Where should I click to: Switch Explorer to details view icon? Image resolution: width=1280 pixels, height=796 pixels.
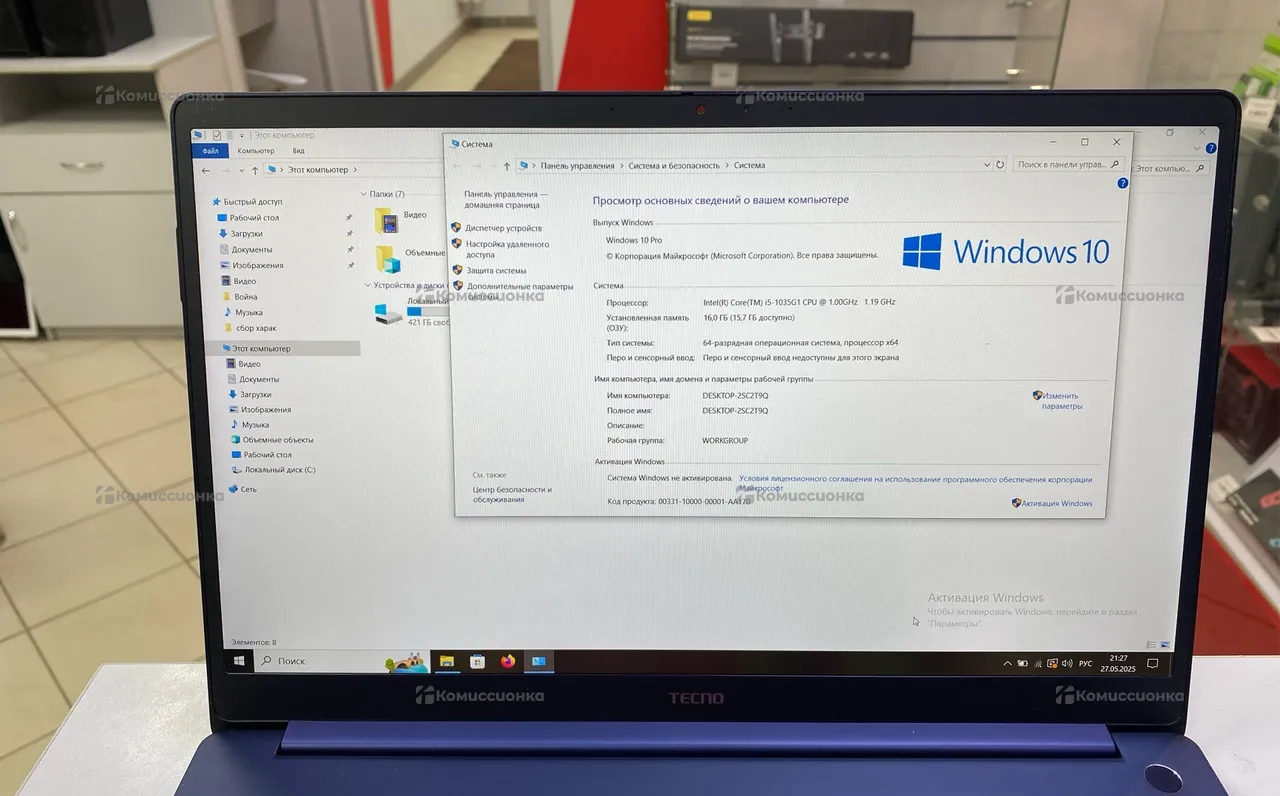point(1152,644)
